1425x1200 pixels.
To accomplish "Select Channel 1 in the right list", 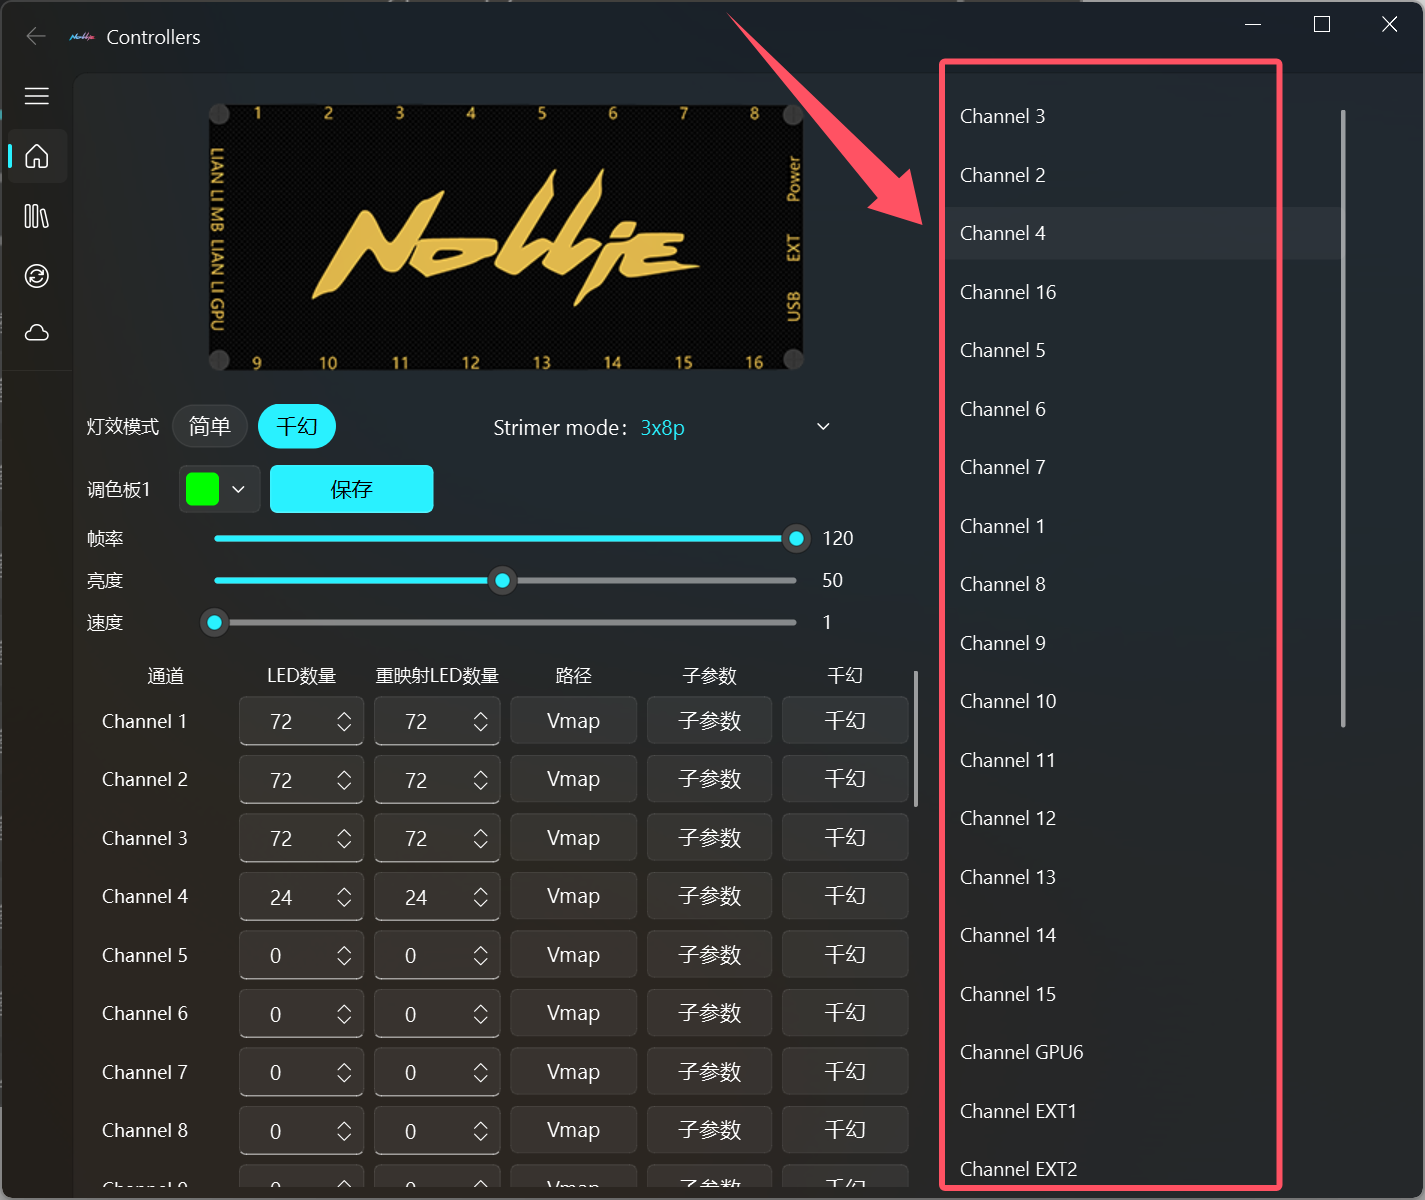I will pos(1142,526).
